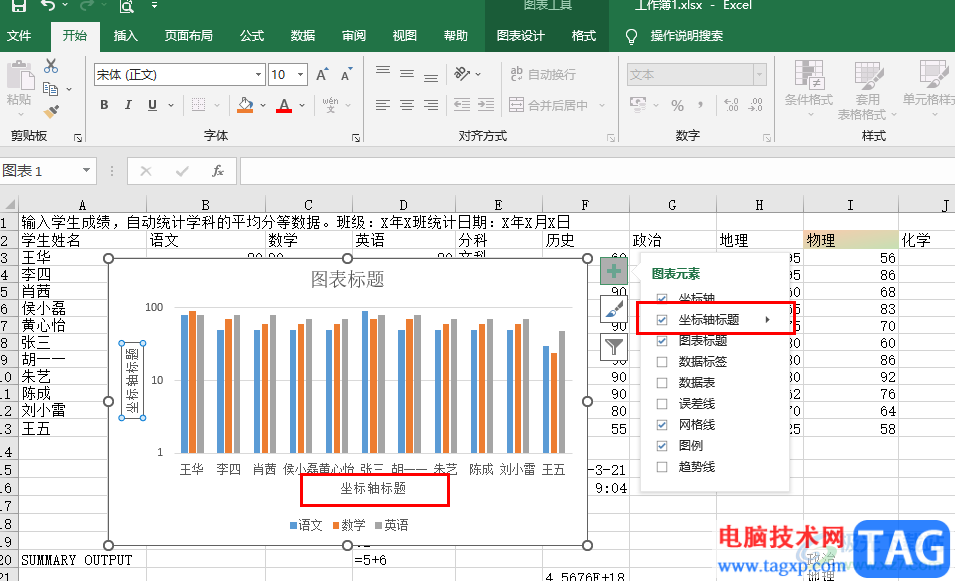Open Chart Filters with the funnel button
The height and width of the screenshot is (581, 955).
tap(613, 347)
